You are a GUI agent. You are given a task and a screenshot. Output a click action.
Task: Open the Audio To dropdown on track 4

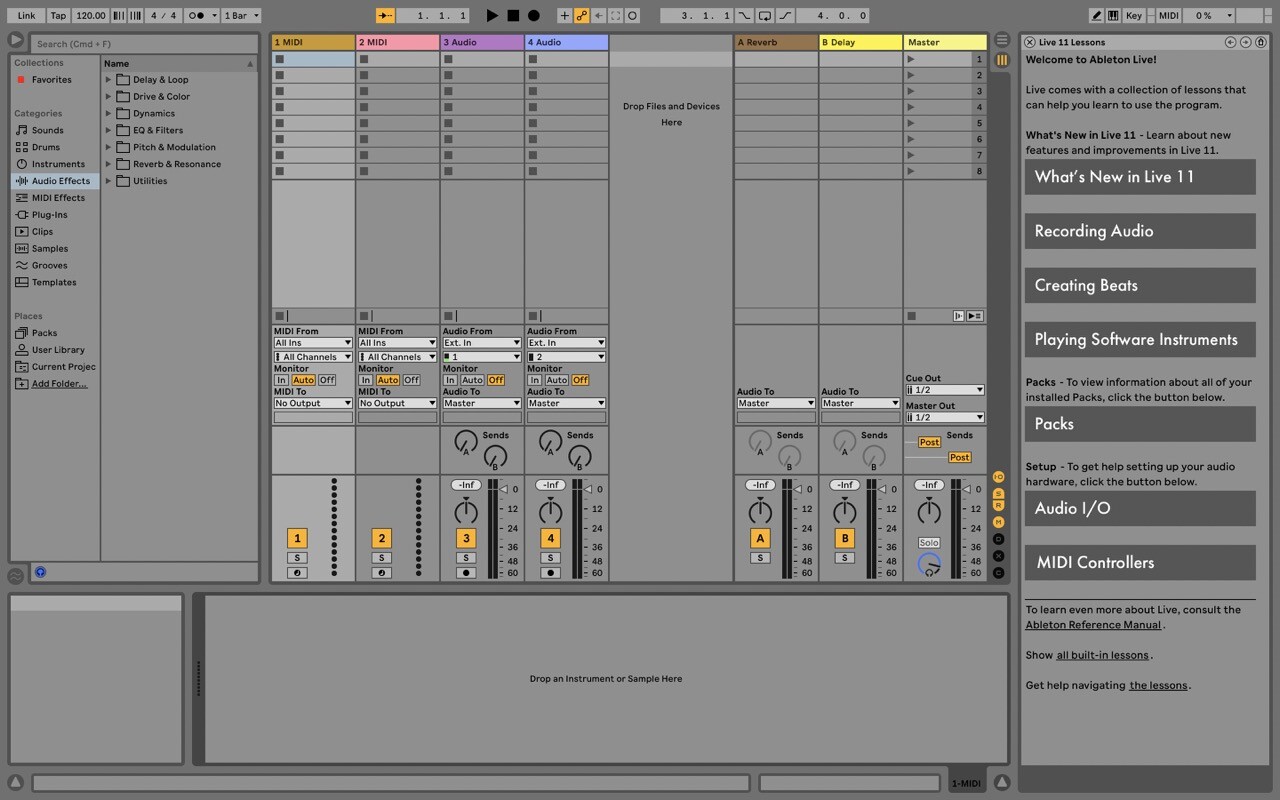coord(566,403)
